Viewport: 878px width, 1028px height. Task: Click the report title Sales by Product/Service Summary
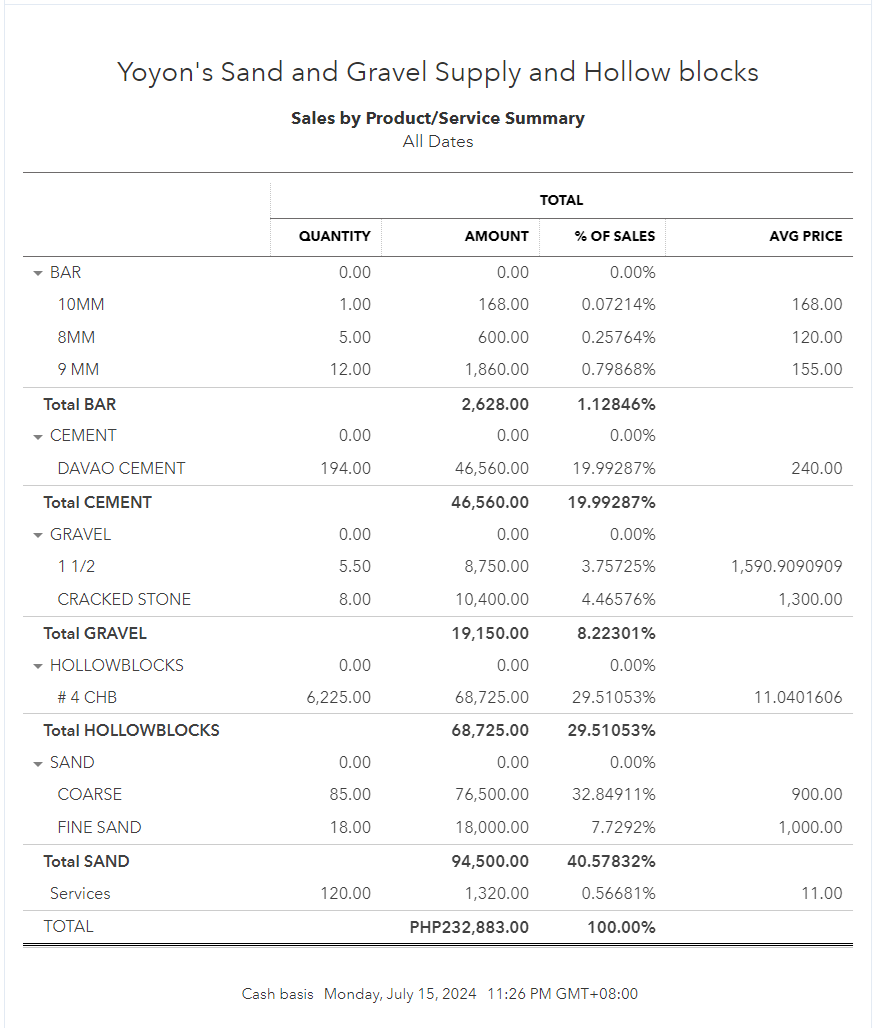click(x=437, y=118)
